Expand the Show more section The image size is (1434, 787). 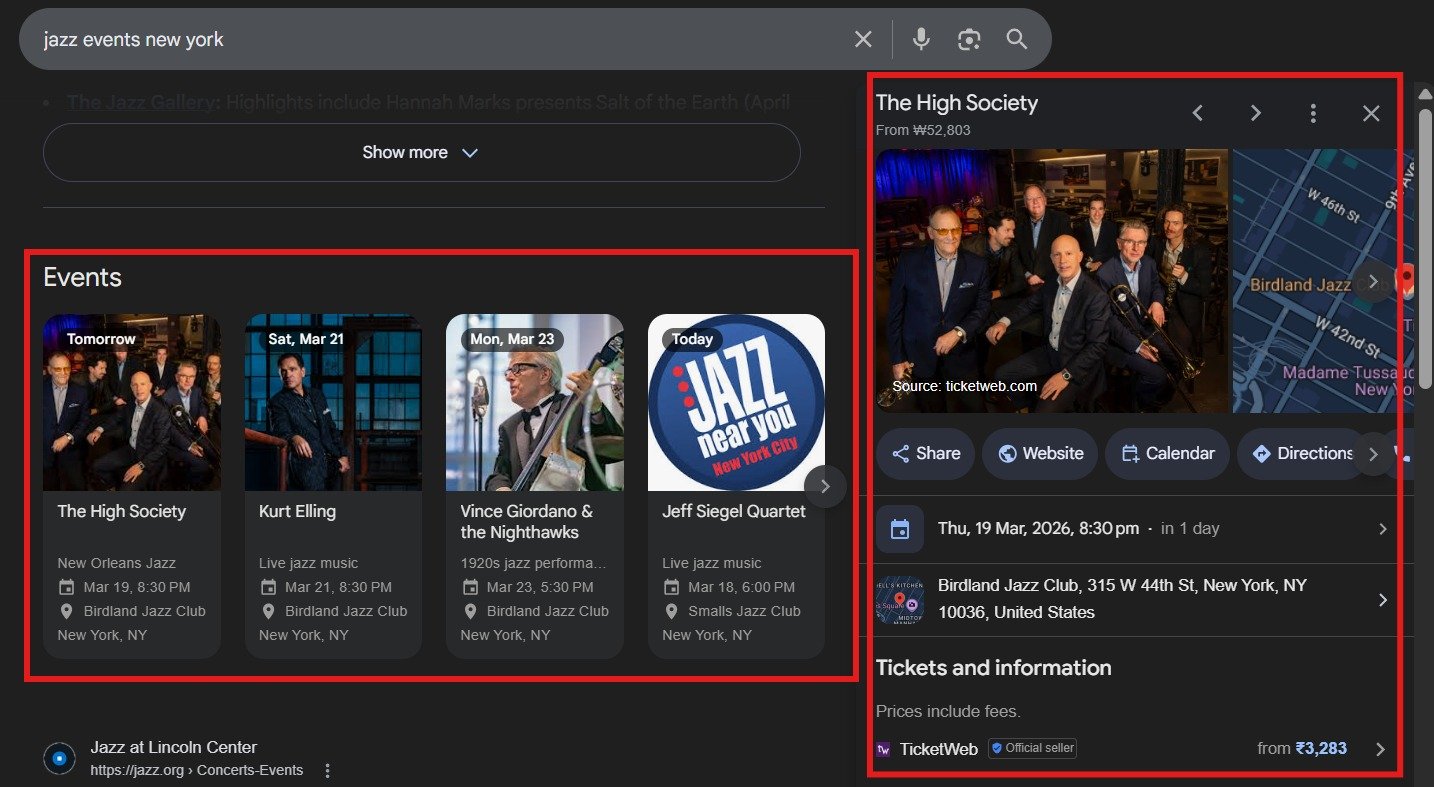pyautogui.click(x=421, y=152)
